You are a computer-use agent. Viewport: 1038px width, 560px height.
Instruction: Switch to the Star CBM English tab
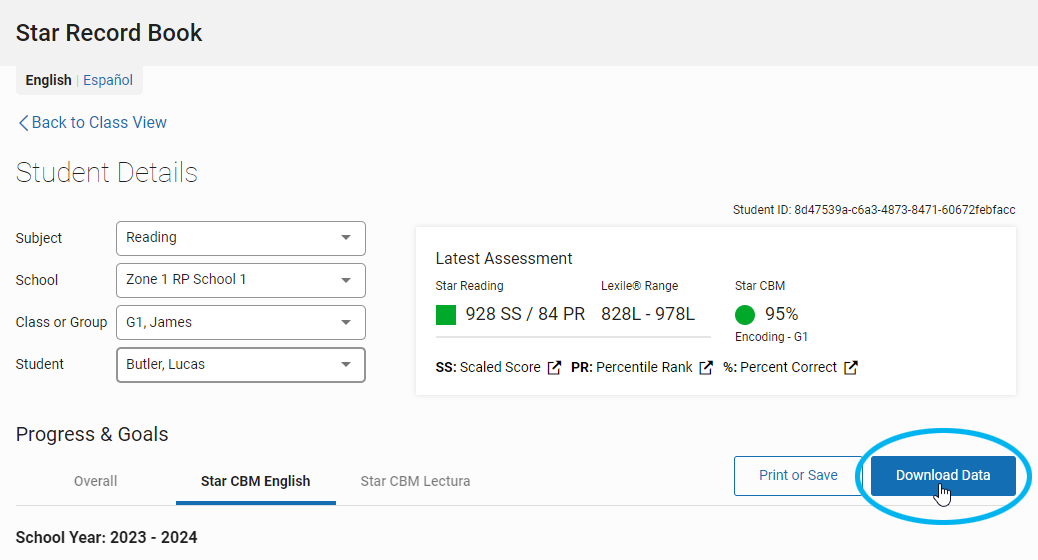pos(256,481)
